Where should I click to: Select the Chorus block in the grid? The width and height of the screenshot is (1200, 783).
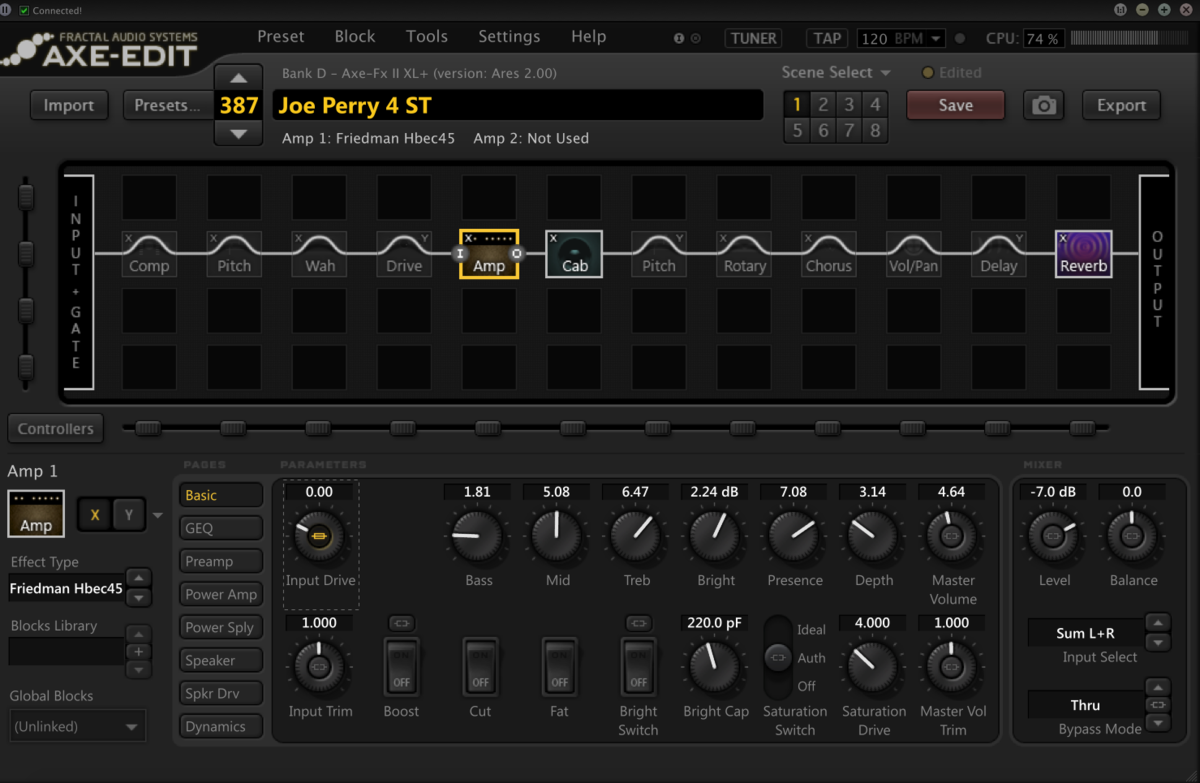(x=829, y=254)
